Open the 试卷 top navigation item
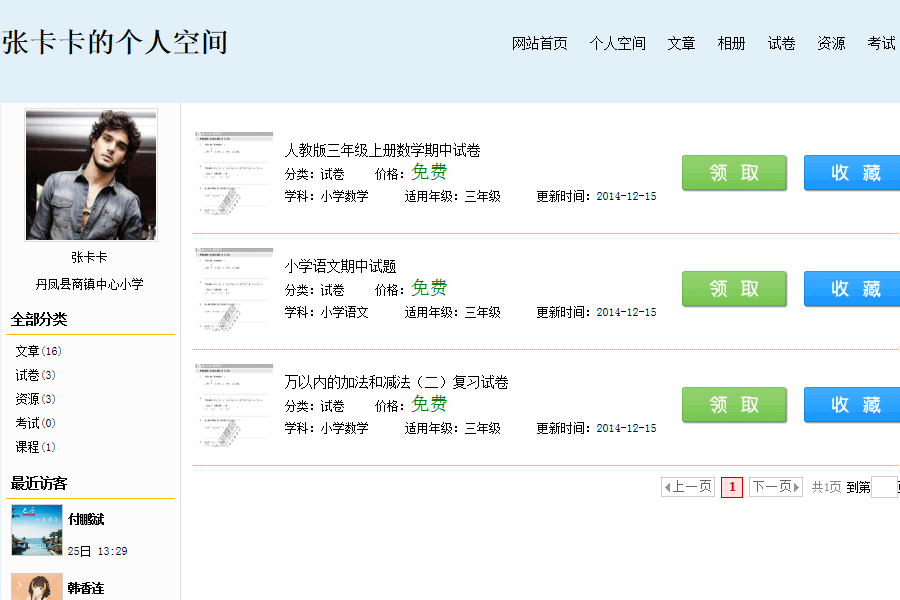 click(781, 43)
